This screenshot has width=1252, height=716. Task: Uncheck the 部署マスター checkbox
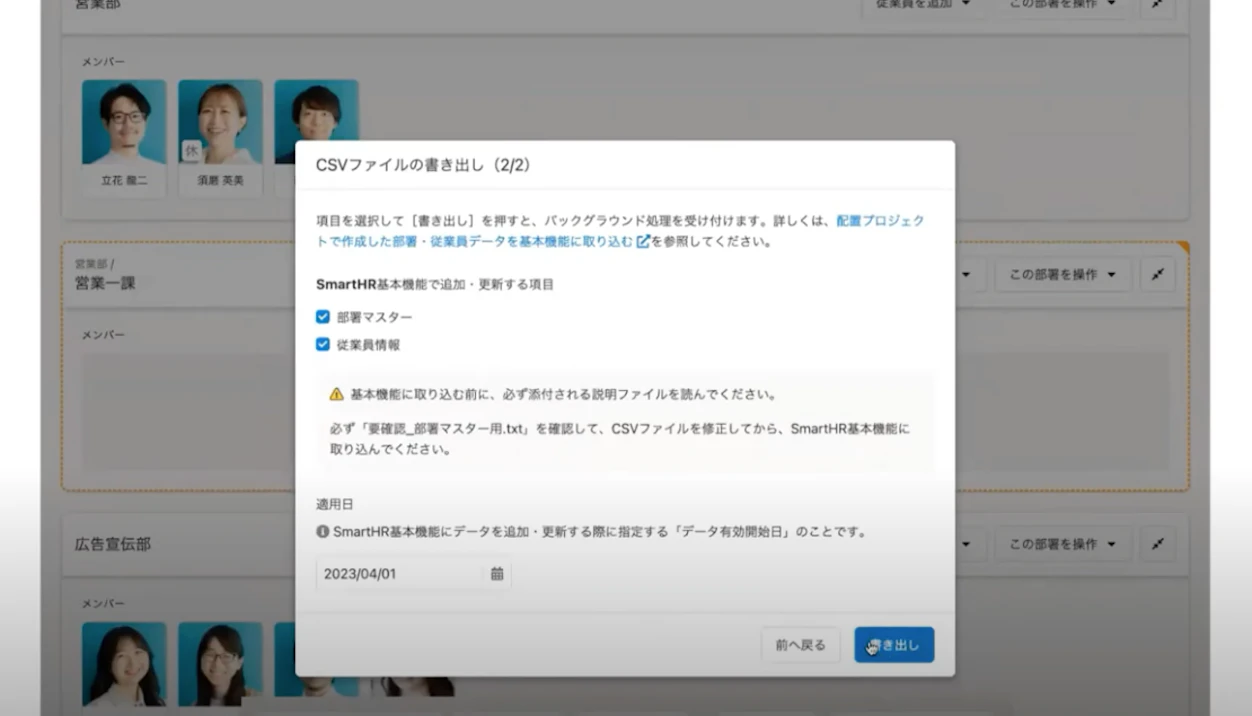click(323, 317)
